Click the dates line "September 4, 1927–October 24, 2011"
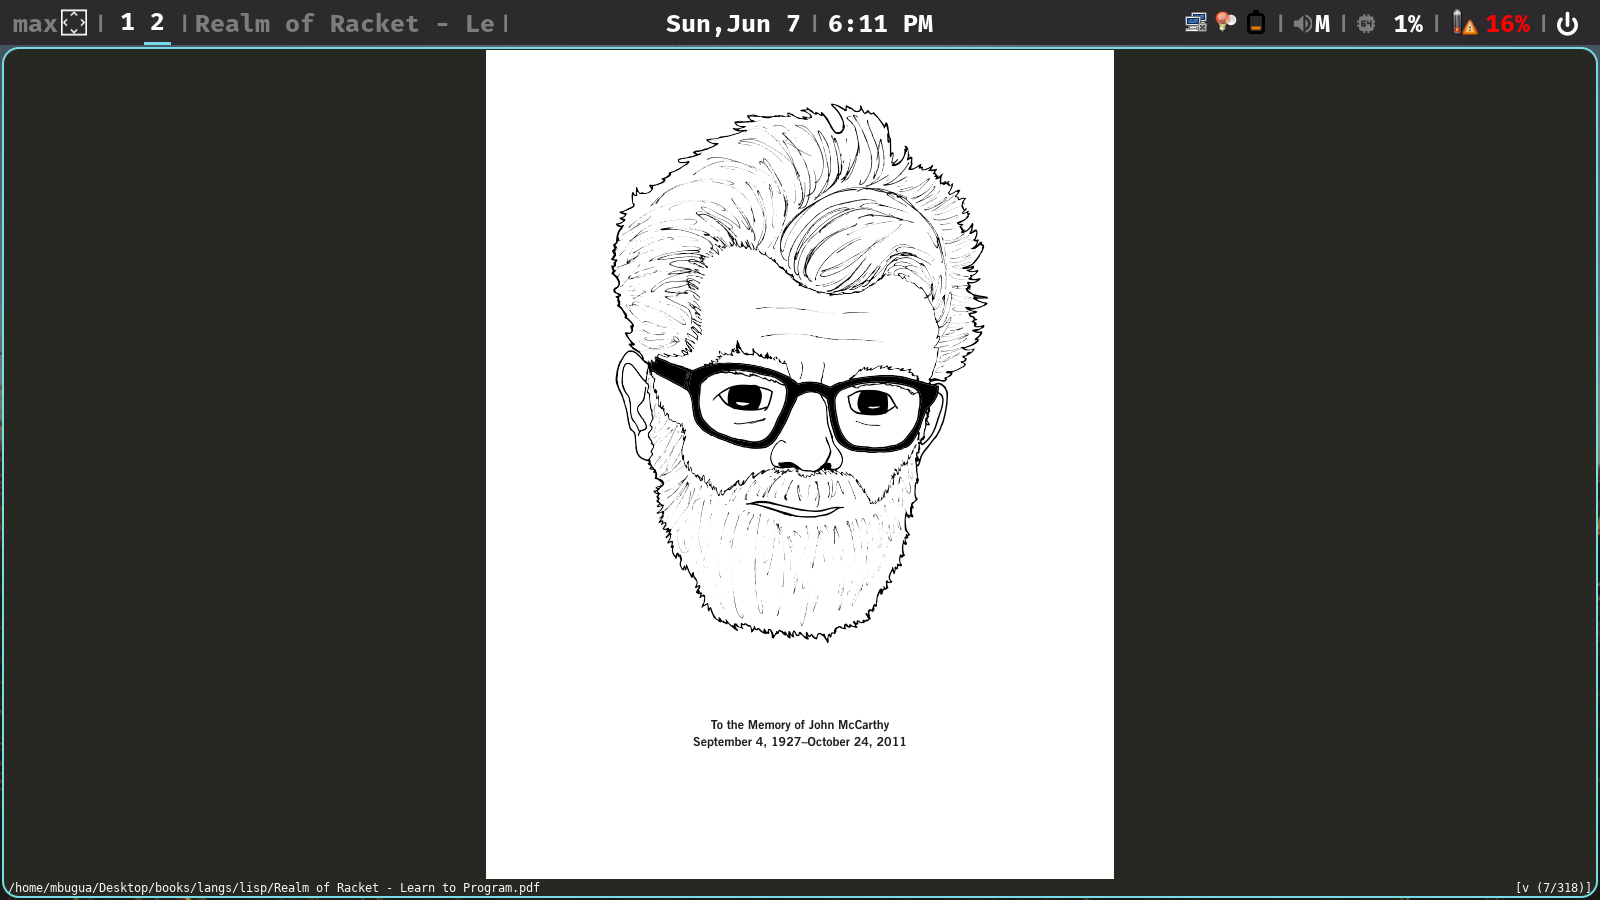1600x900 pixels. [x=800, y=742]
